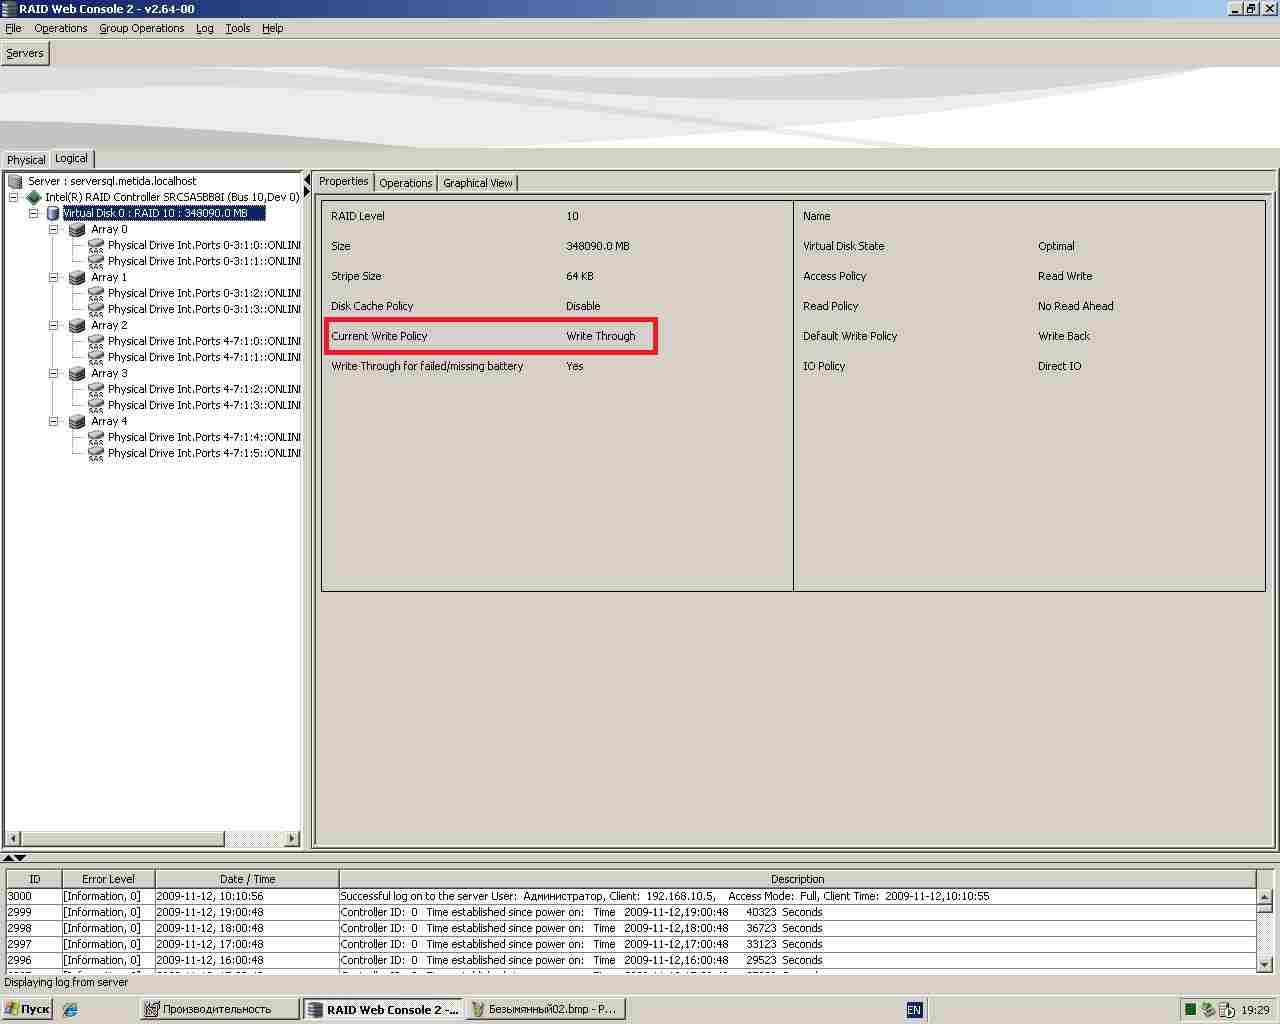Image resolution: width=1280 pixels, height=1024 pixels.
Task: Collapse the Array 4 tree node
Action: [54, 421]
